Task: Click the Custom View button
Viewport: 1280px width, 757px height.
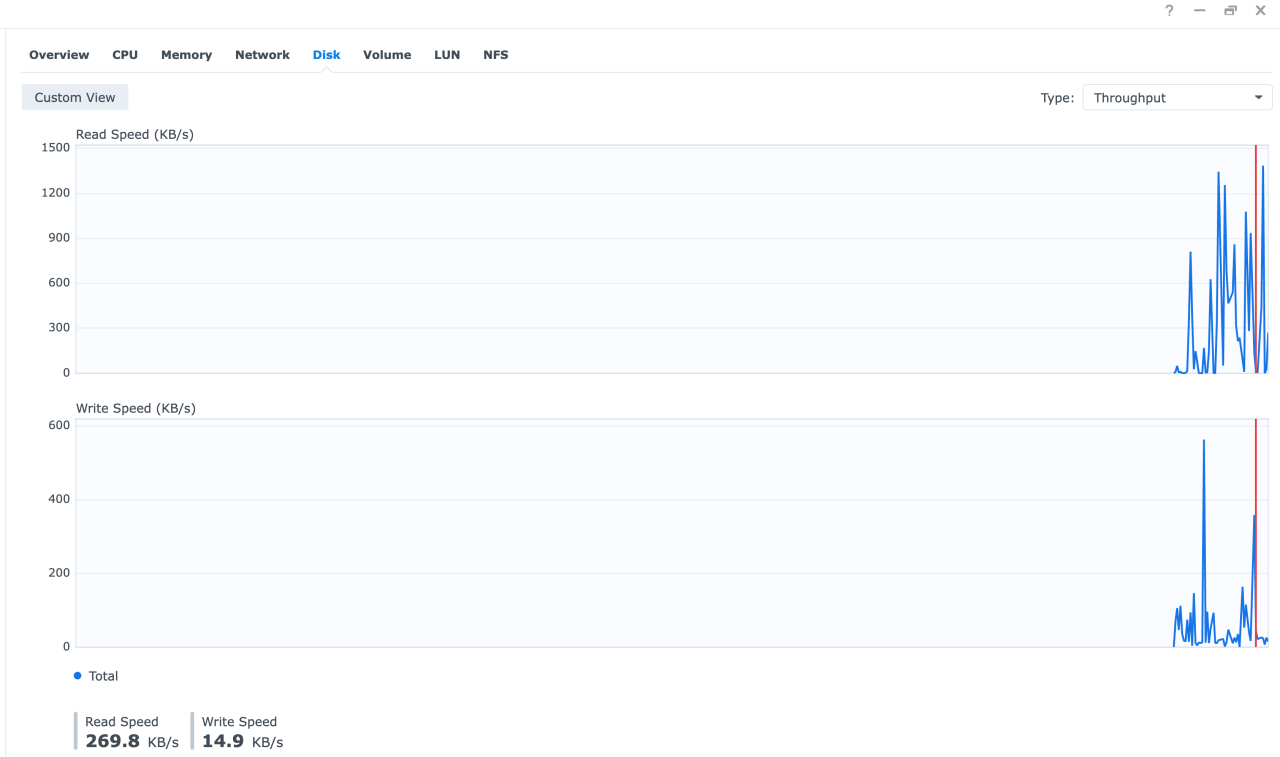Action: [x=74, y=97]
